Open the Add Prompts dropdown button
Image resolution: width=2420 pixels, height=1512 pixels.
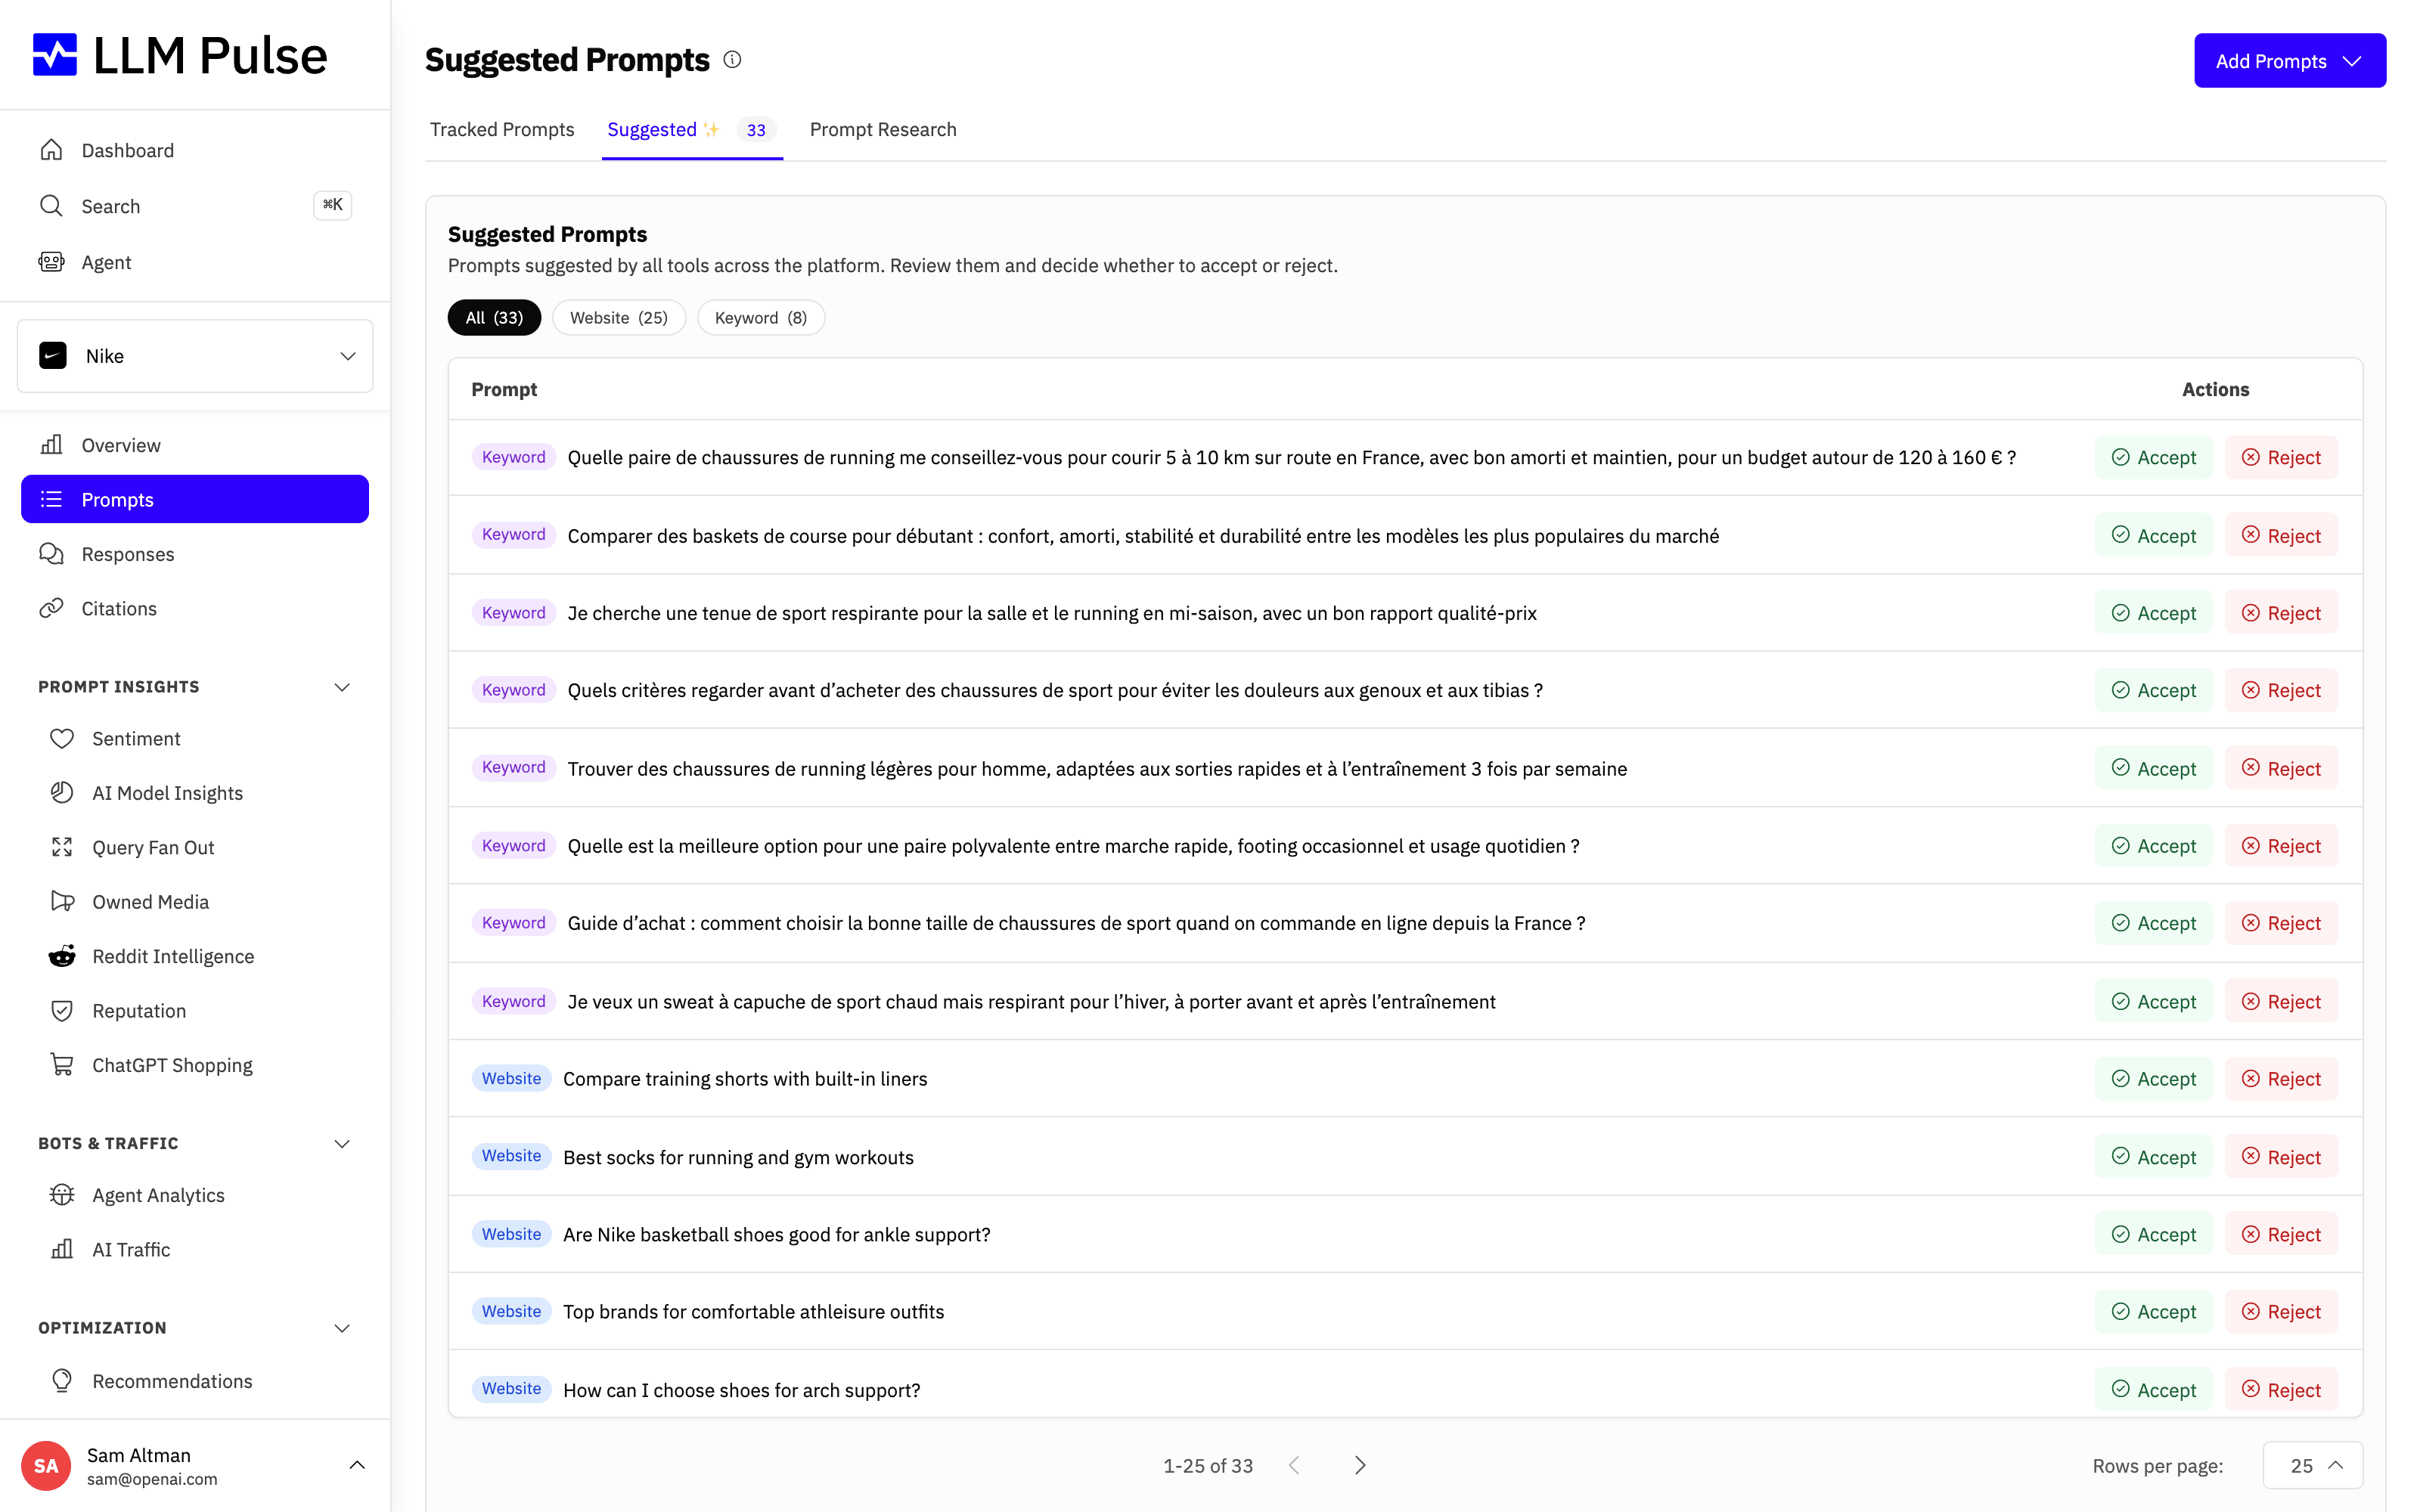tap(2290, 61)
